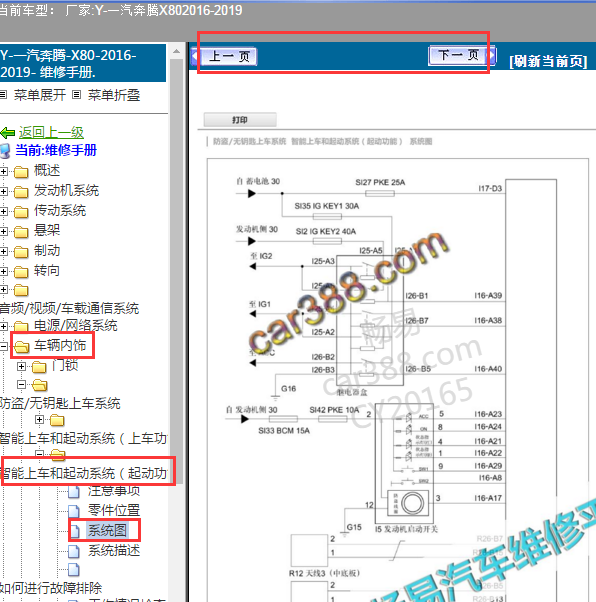The width and height of the screenshot is (596, 602).
Task: Select 防盗/无钥匙上车系统 tree item
Action: [x=60, y=403]
